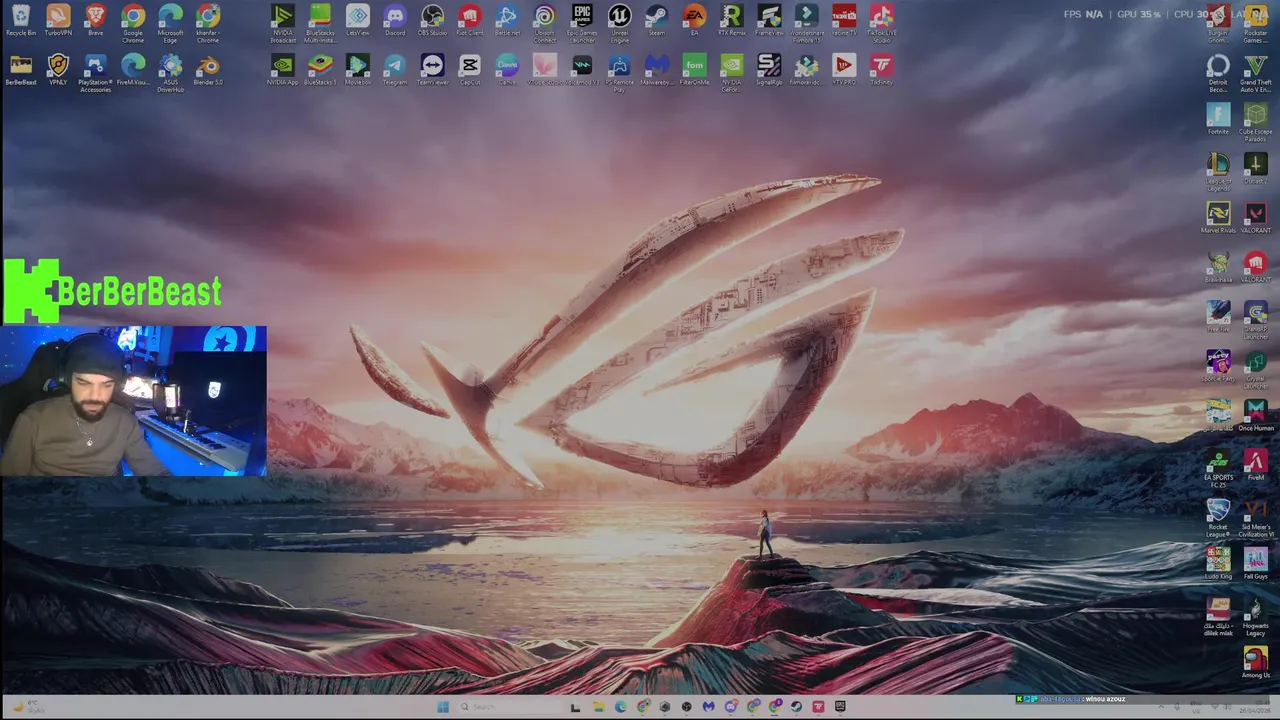Launch the EA app shortcut

pyautogui.click(x=694, y=20)
